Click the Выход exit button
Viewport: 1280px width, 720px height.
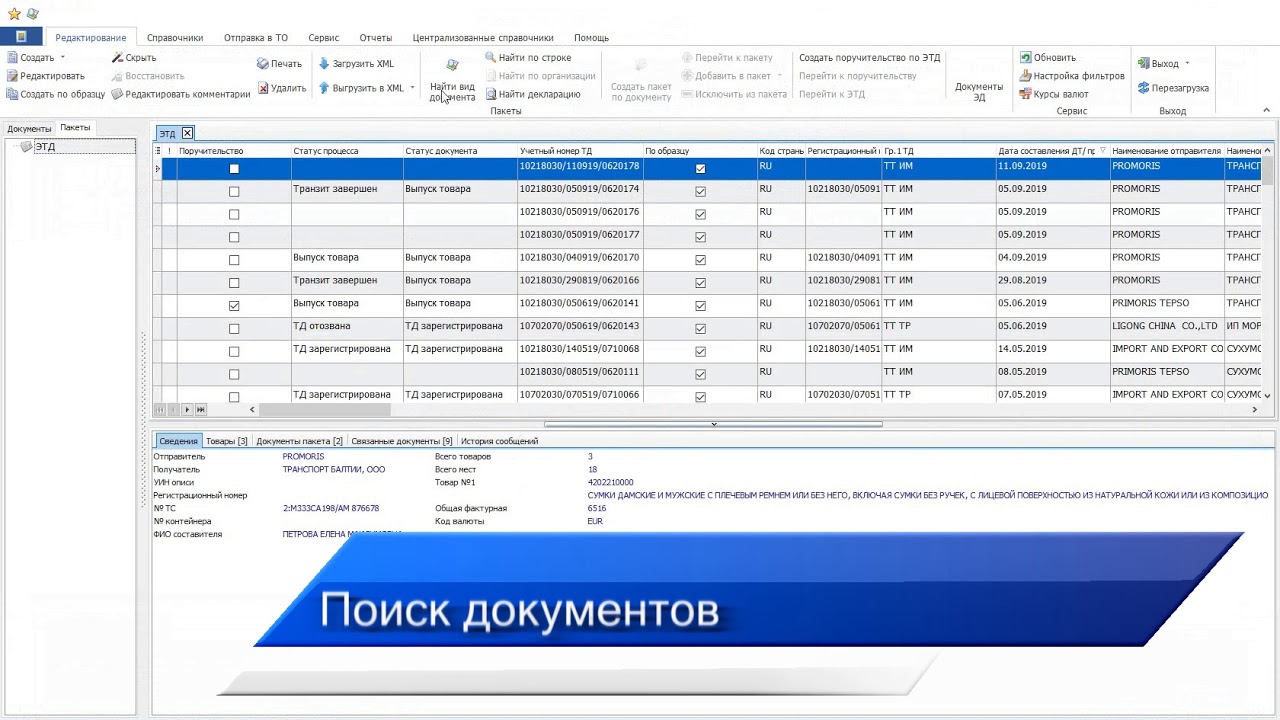point(1158,64)
